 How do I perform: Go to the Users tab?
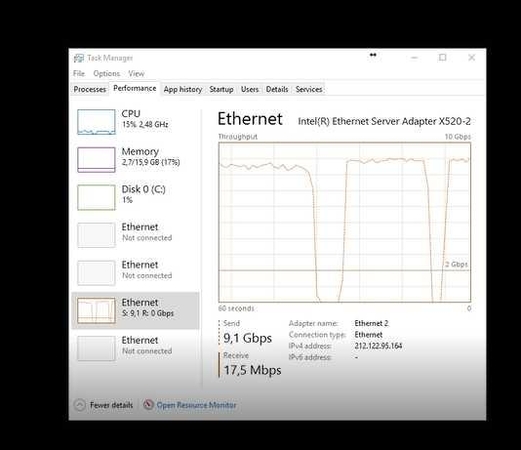[250, 89]
